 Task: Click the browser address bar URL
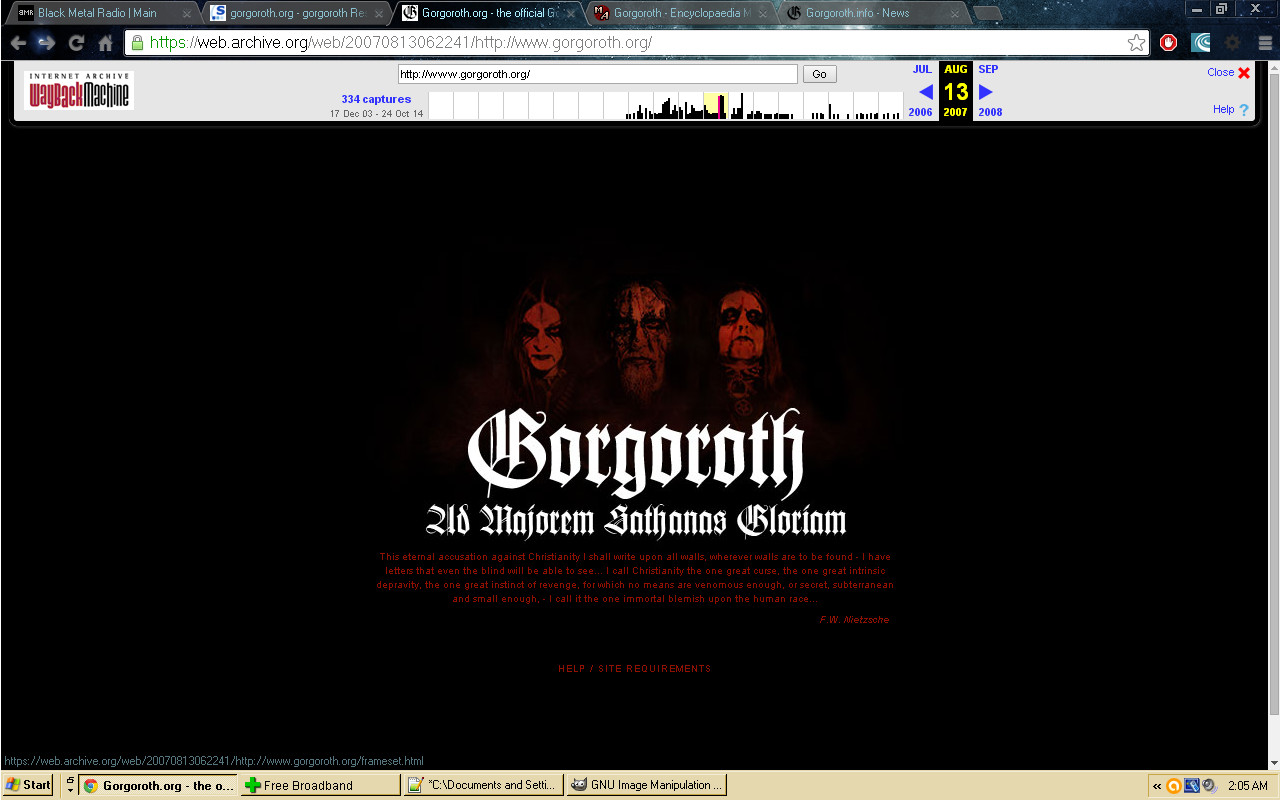point(635,43)
